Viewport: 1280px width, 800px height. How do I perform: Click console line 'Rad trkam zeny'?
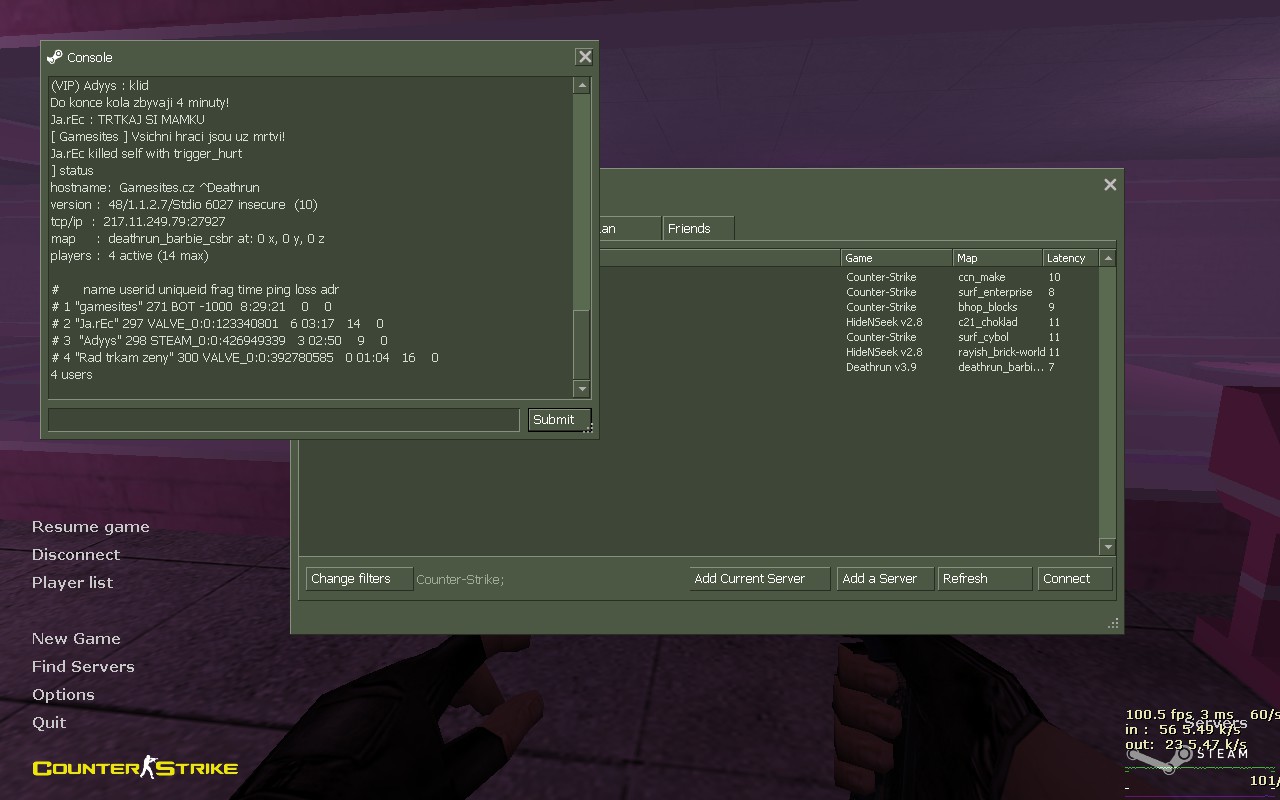[x=245, y=357]
